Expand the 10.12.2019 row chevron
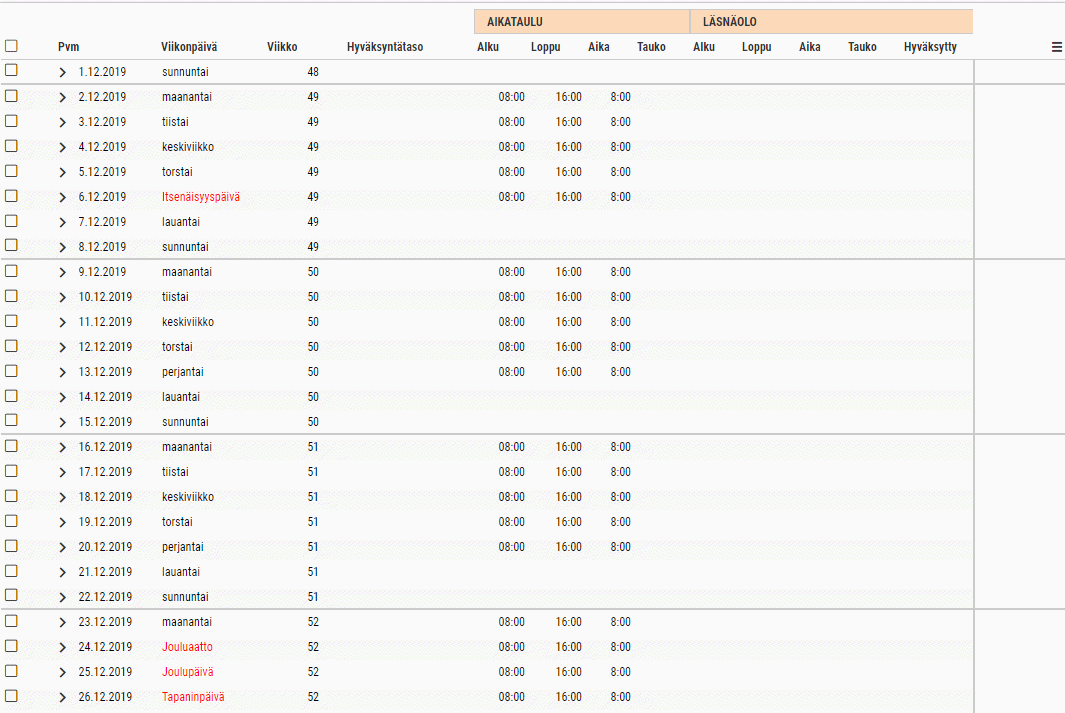Screen dimensions: 1065x713 coord(62,297)
